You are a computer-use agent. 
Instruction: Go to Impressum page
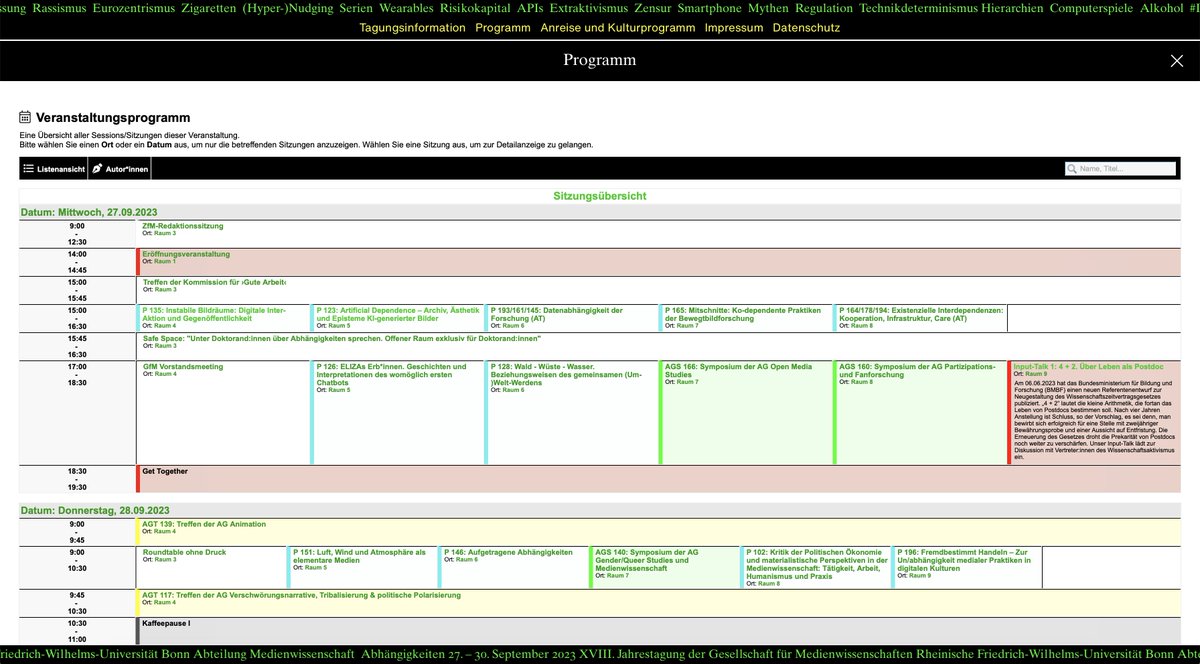[x=733, y=27]
